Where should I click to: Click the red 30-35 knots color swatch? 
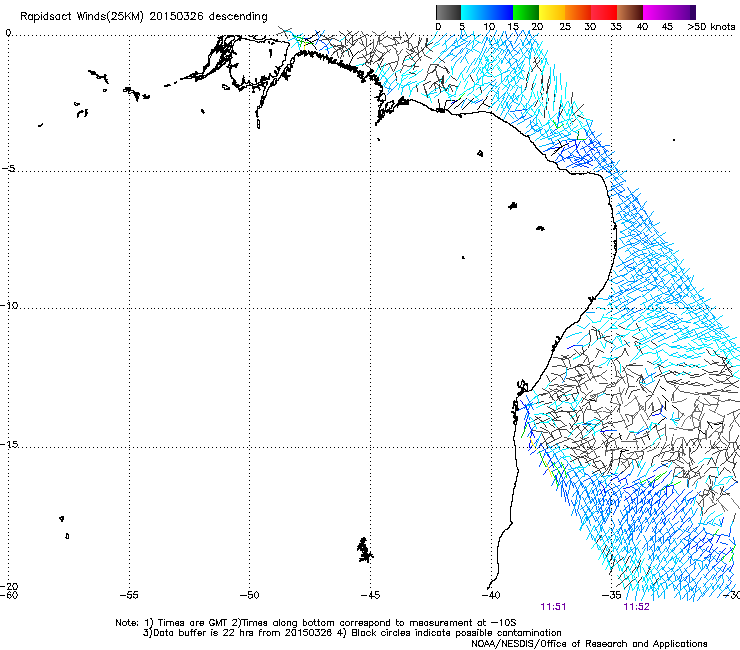click(604, 12)
